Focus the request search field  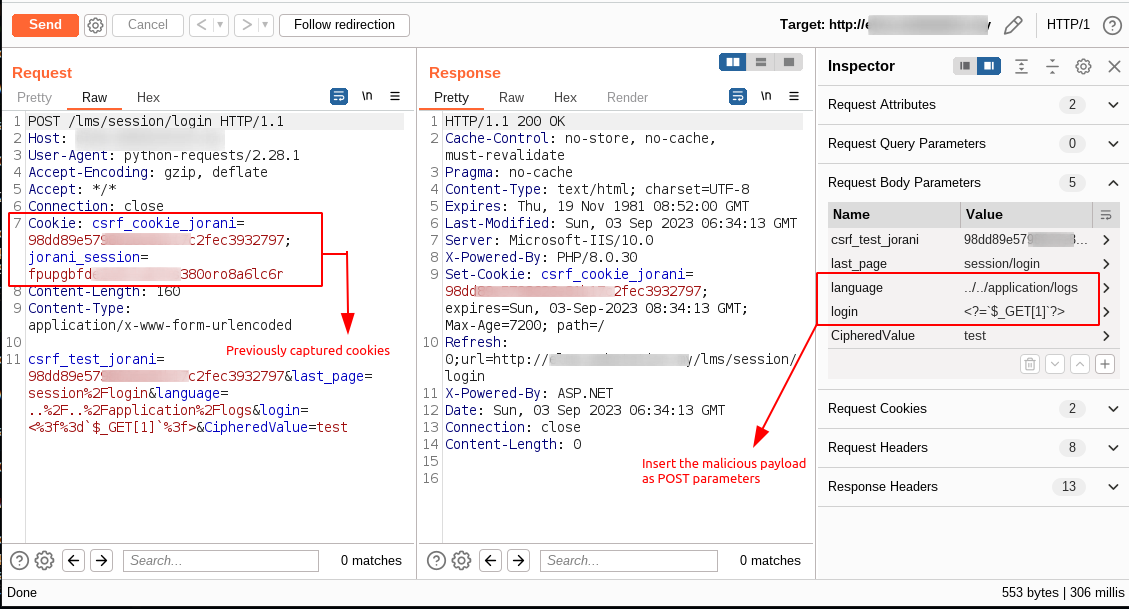point(220,561)
